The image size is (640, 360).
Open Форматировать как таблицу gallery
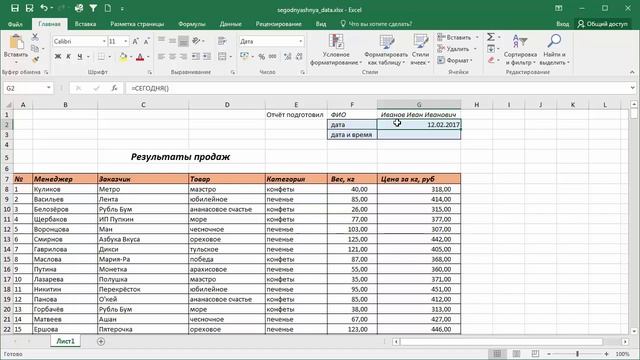[386, 50]
